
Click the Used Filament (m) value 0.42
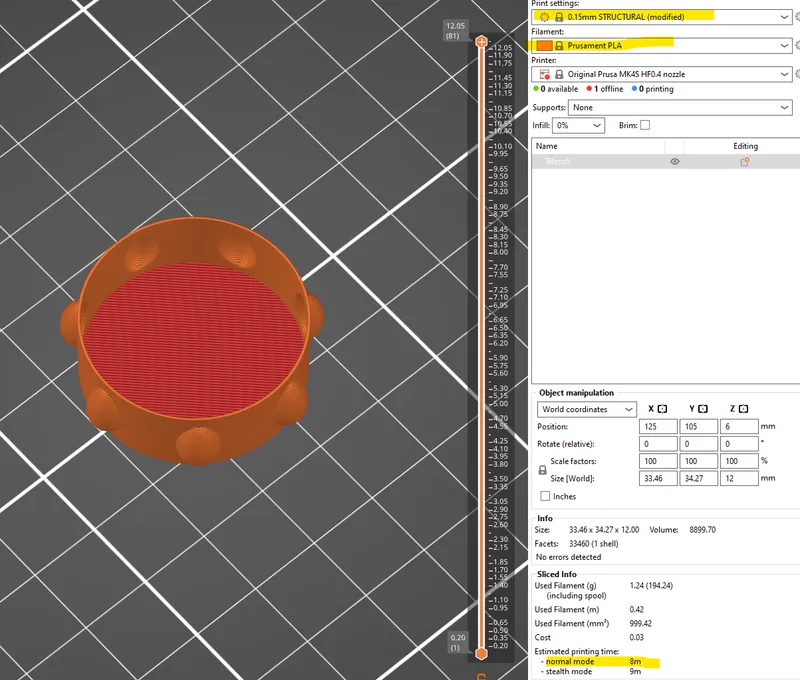coord(637,610)
